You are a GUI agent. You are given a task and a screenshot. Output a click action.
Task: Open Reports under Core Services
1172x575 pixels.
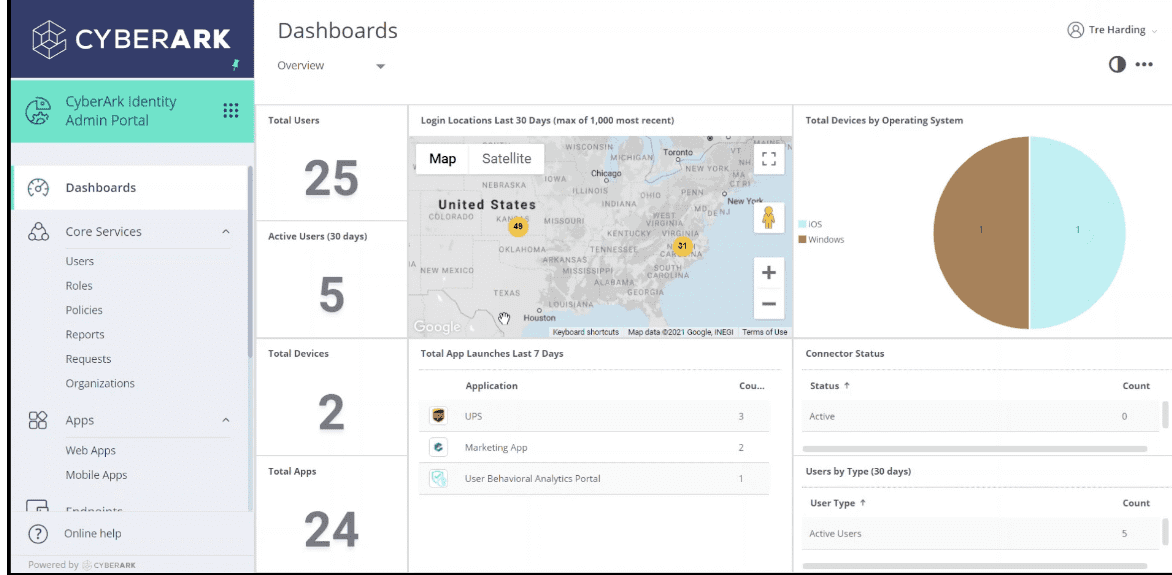(85, 334)
